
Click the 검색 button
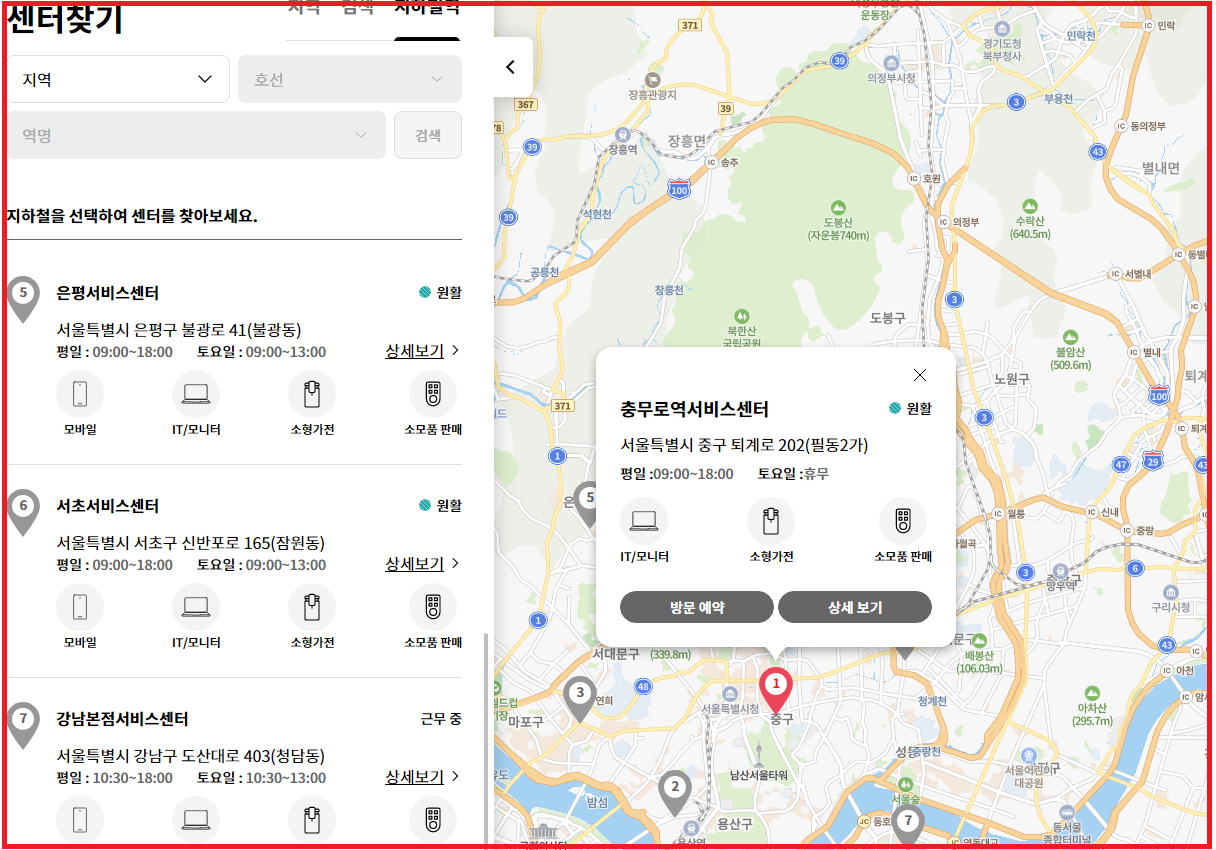click(428, 135)
